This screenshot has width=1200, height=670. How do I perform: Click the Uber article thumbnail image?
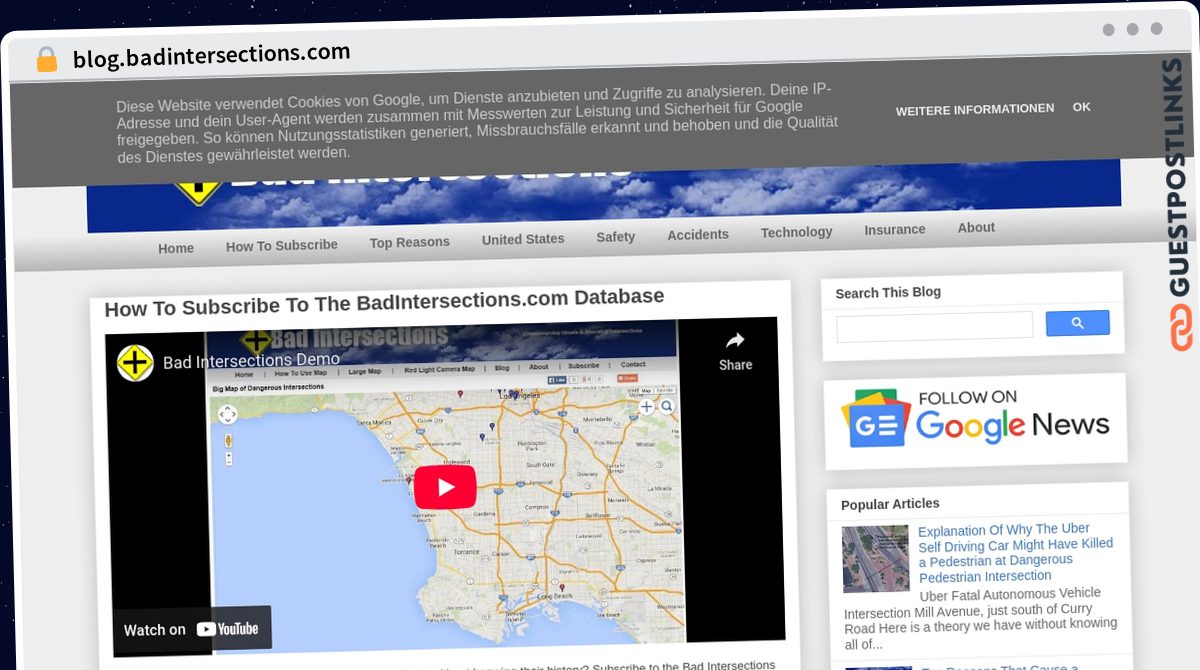pyautogui.click(x=876, y=559)
